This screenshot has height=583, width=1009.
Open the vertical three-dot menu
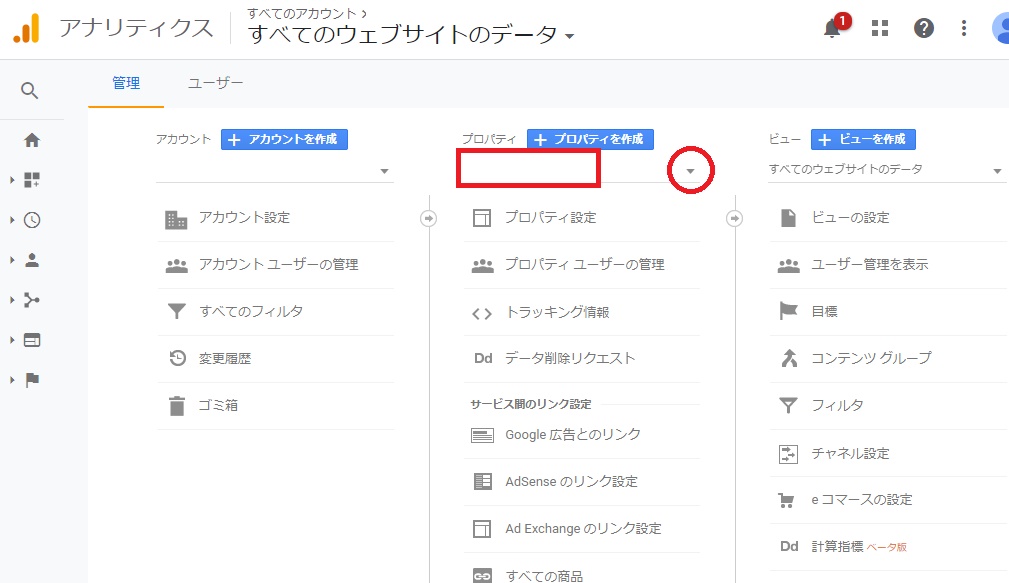click(x=963, y=28)
